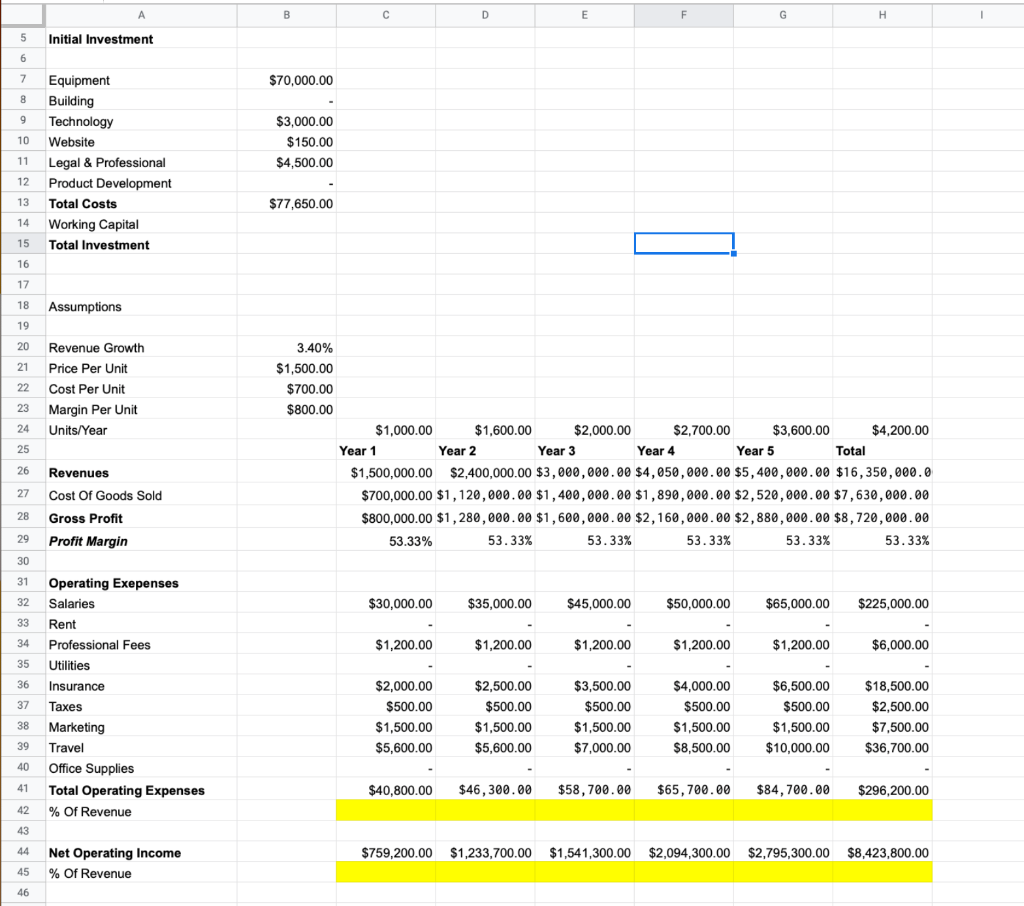Click the yellow highlighted cell beside % Of Revenue row 42
The height and width of the screenshot is (906, 1024).
pos(385,811)
